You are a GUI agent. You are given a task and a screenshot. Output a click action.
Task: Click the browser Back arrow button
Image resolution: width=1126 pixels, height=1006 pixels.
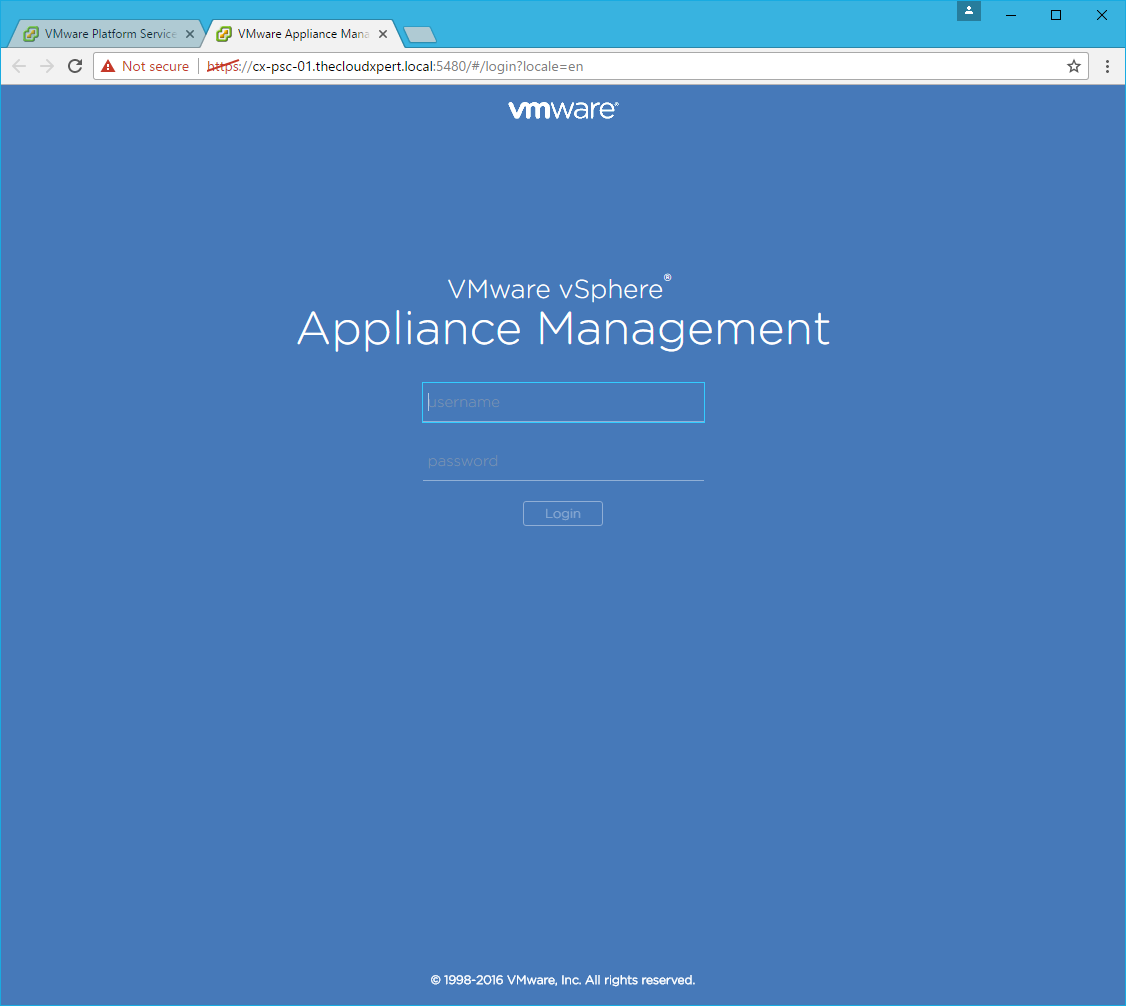click(x=19, y=66)
